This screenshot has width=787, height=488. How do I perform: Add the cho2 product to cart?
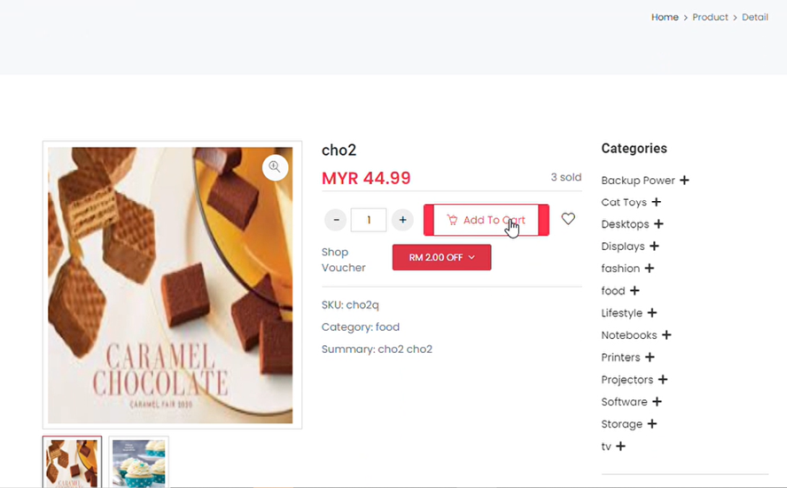[x=486, y=220]
